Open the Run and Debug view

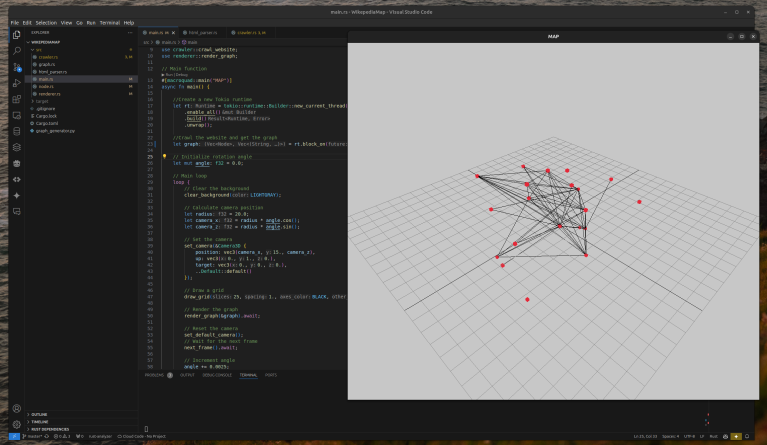(x=17, y=83)
